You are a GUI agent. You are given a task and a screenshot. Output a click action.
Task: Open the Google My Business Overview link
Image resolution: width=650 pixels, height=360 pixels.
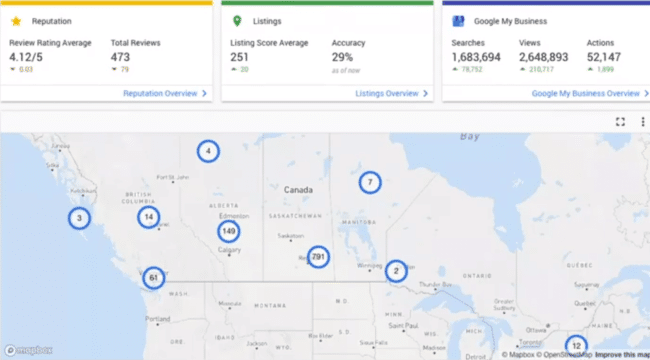[585, 93]
